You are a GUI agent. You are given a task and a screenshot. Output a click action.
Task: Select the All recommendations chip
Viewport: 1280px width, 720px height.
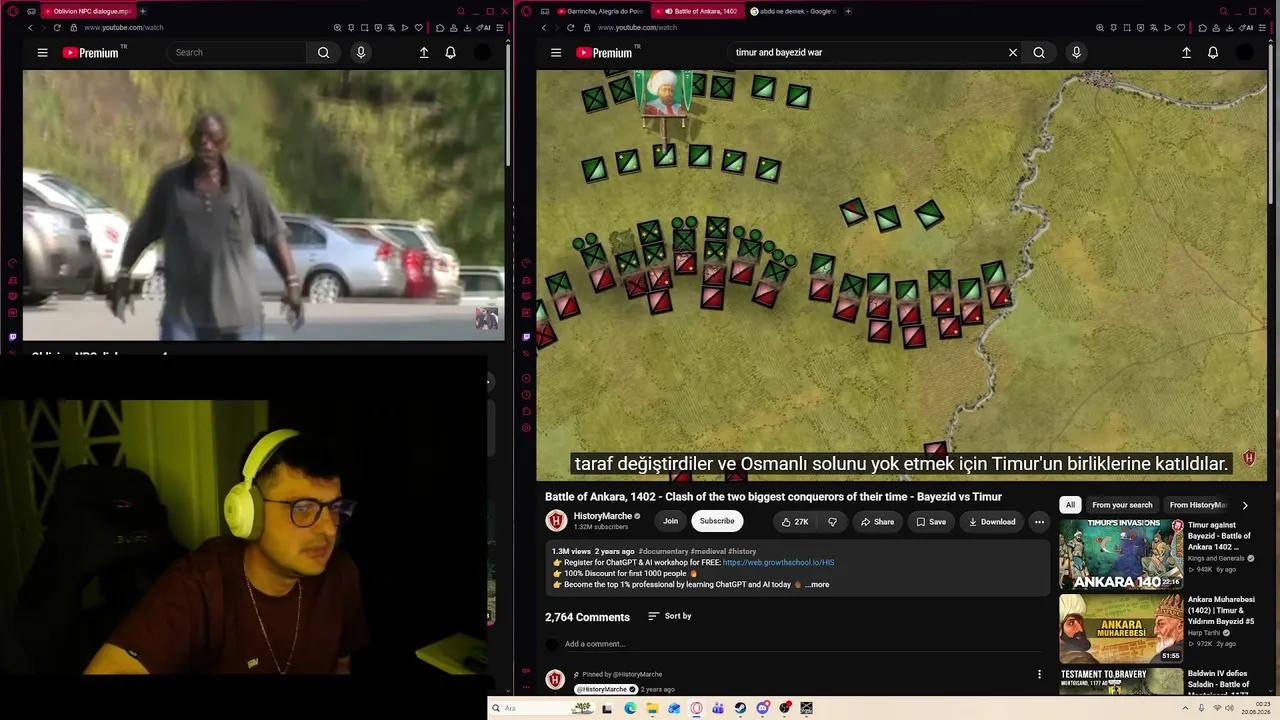point(1070,505)
